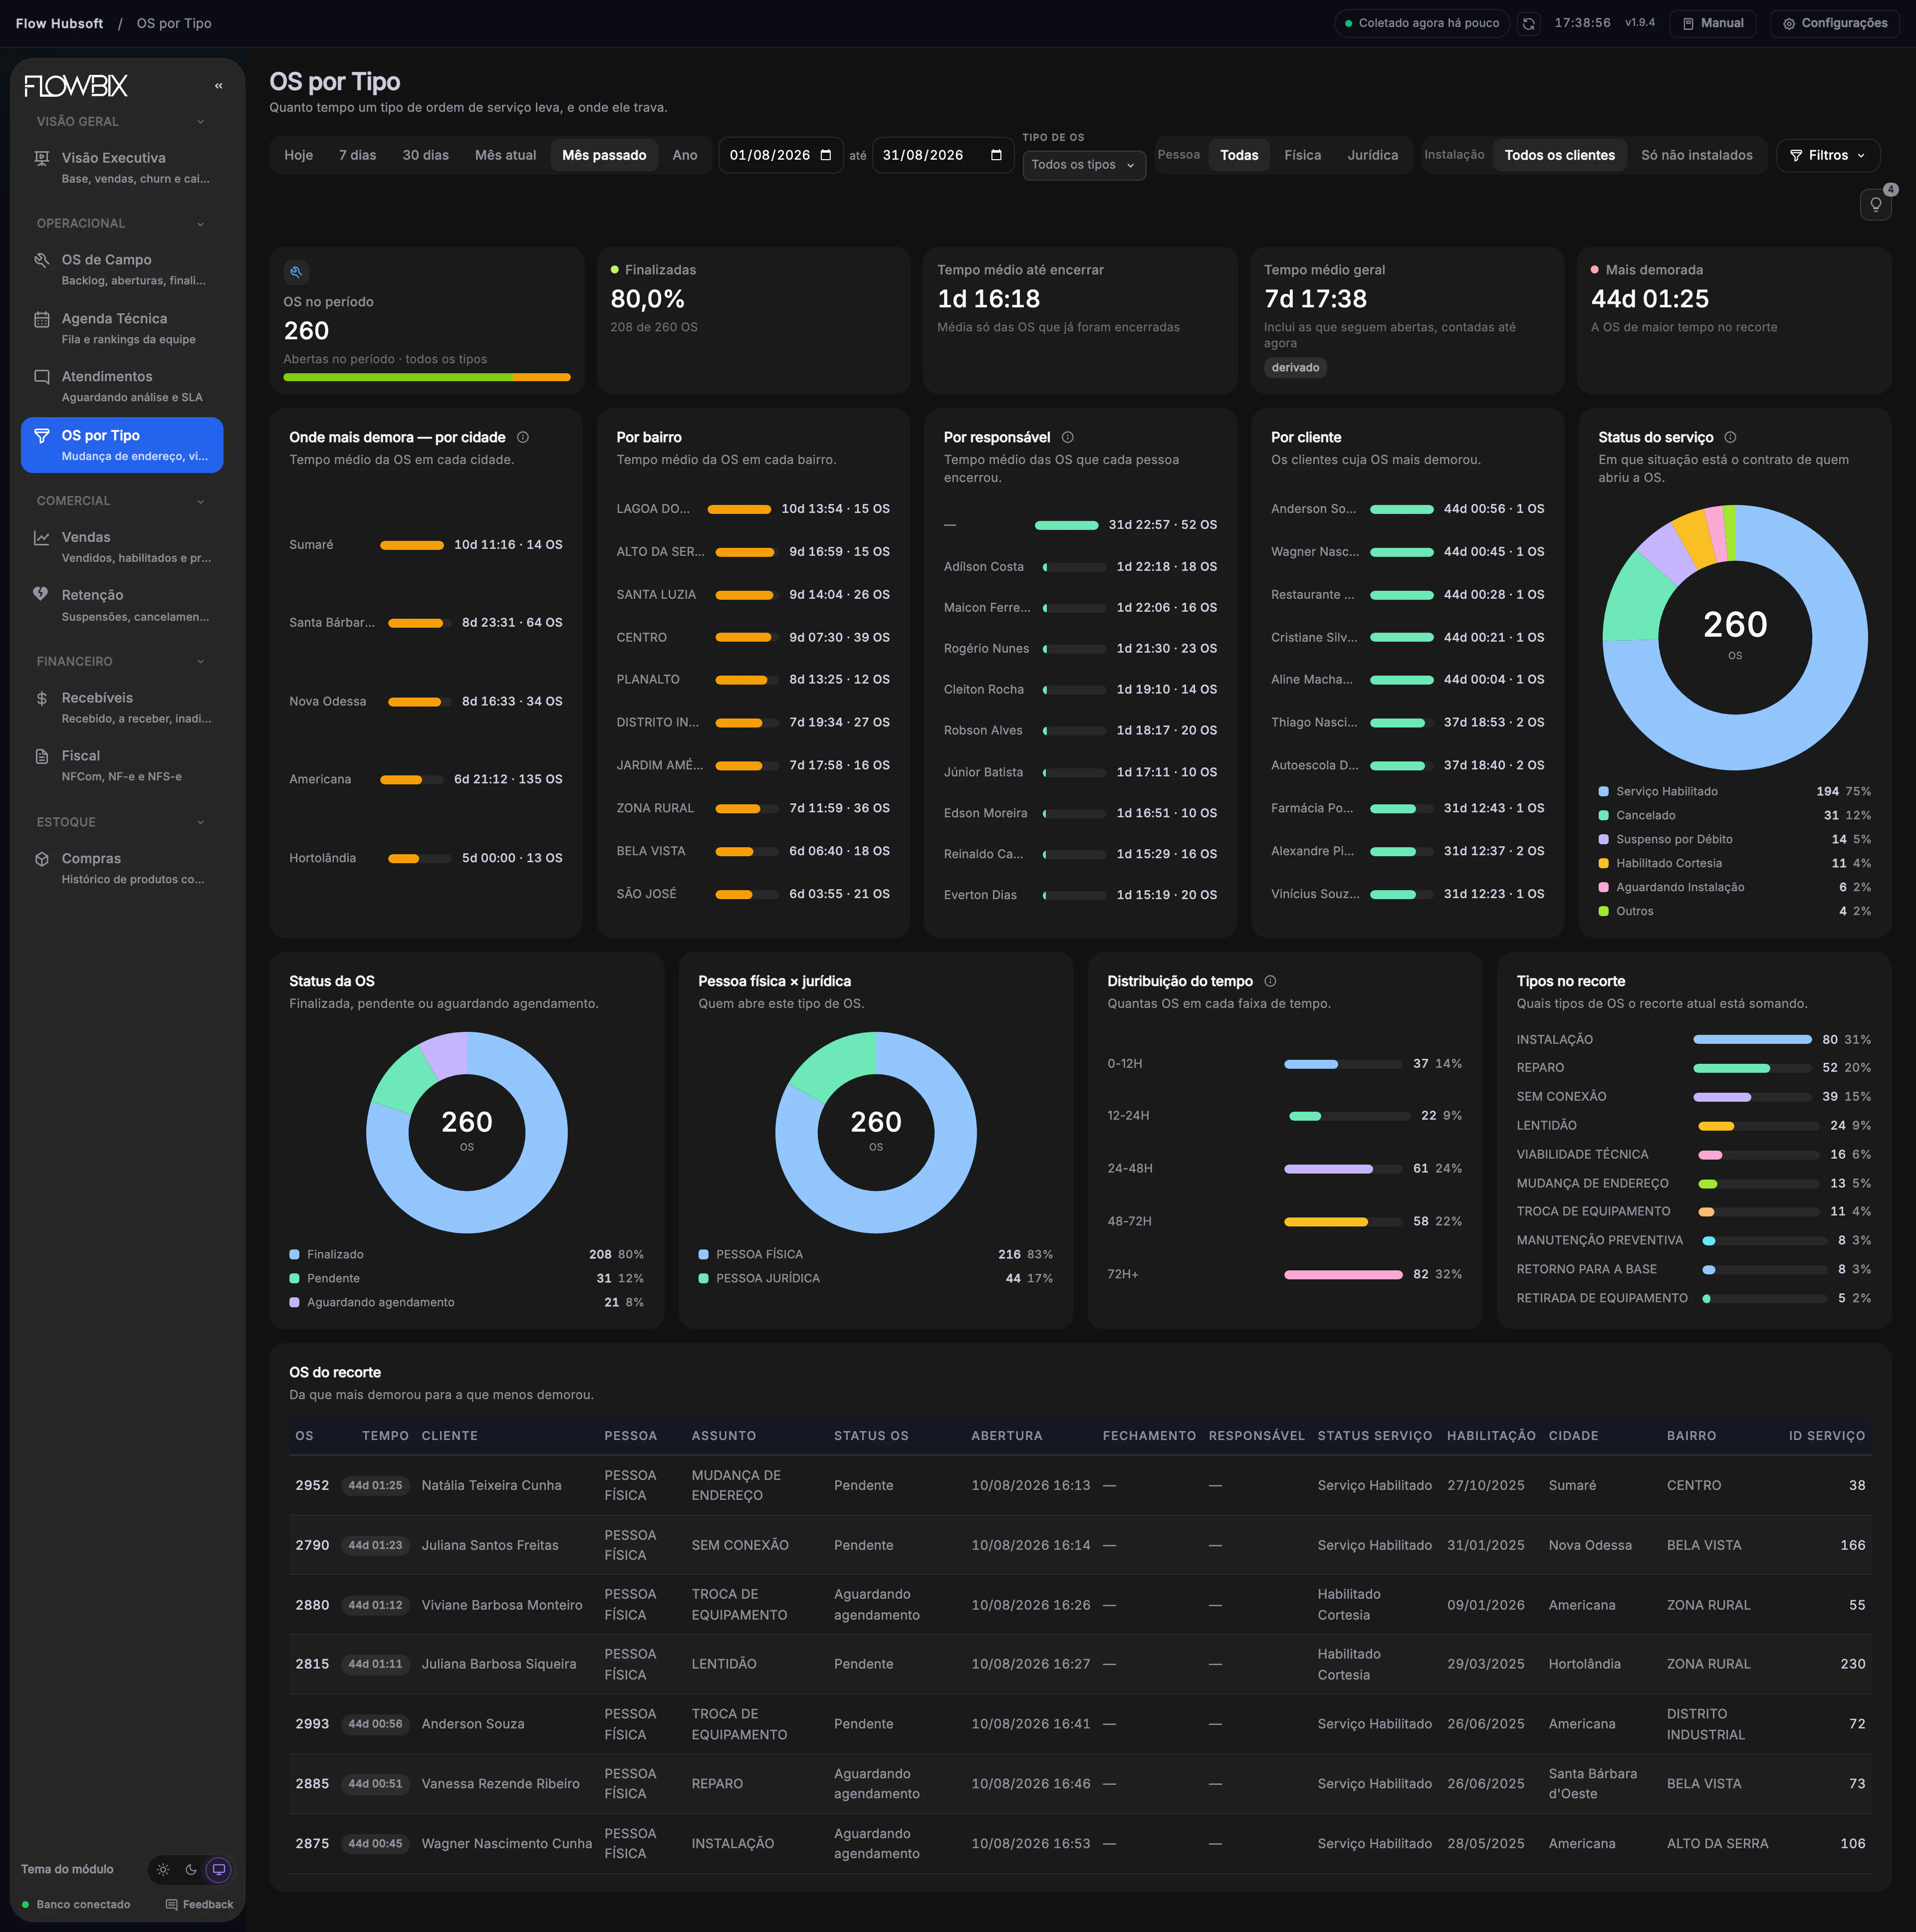This screenshot has height=1932, width=1916.
Task: Select system theme monitor icon
Action: pyautogui.click(x=218, y=1869)
